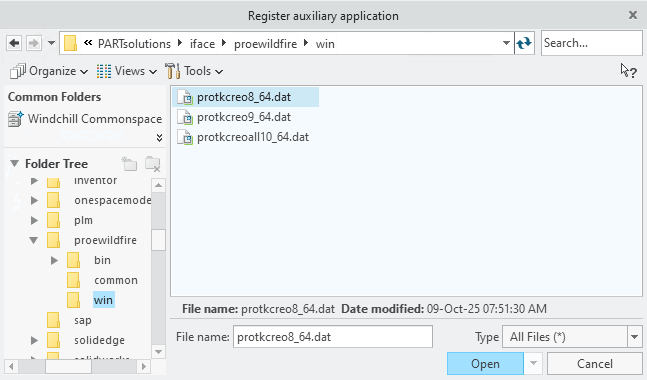This screenshot has height=380, width=647.
Task: Select the solidedge folder in tree
Action: point(99,340)
